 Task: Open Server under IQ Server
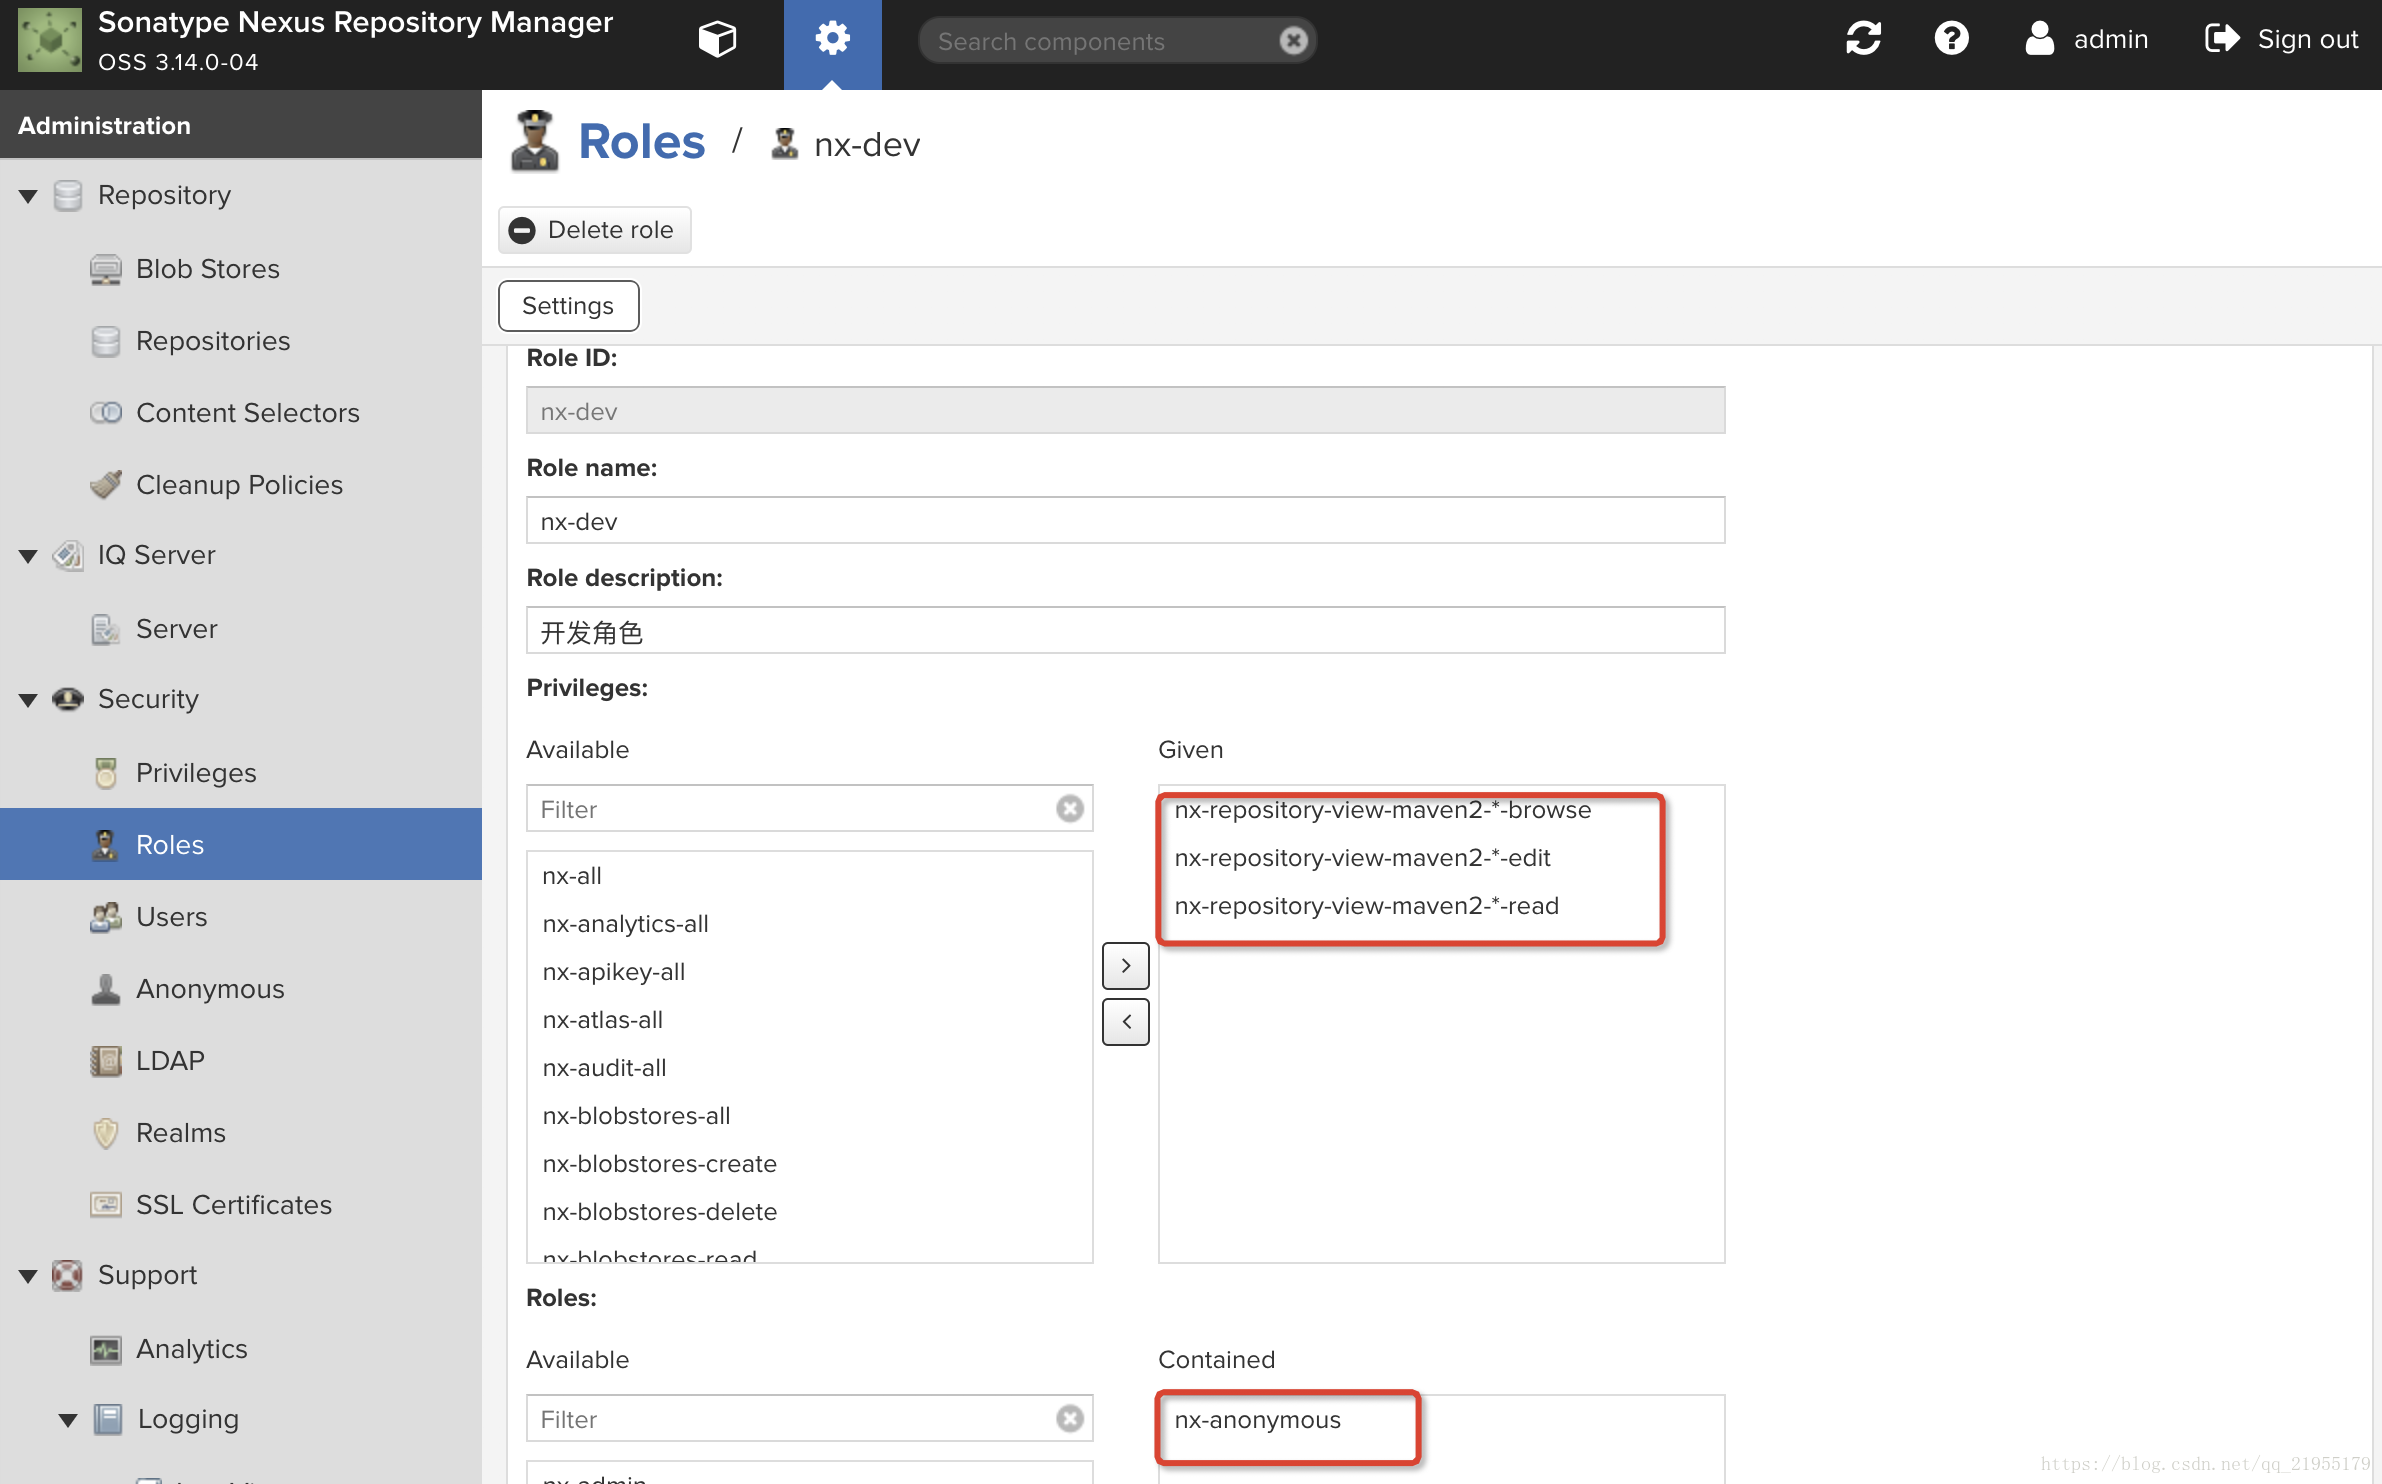point(176,629)
